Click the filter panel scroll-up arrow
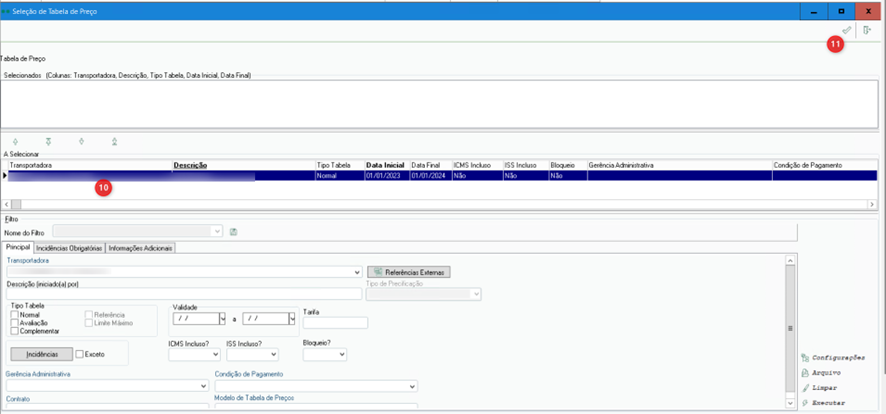Screen dimensions: 886x414 [791, 260]
